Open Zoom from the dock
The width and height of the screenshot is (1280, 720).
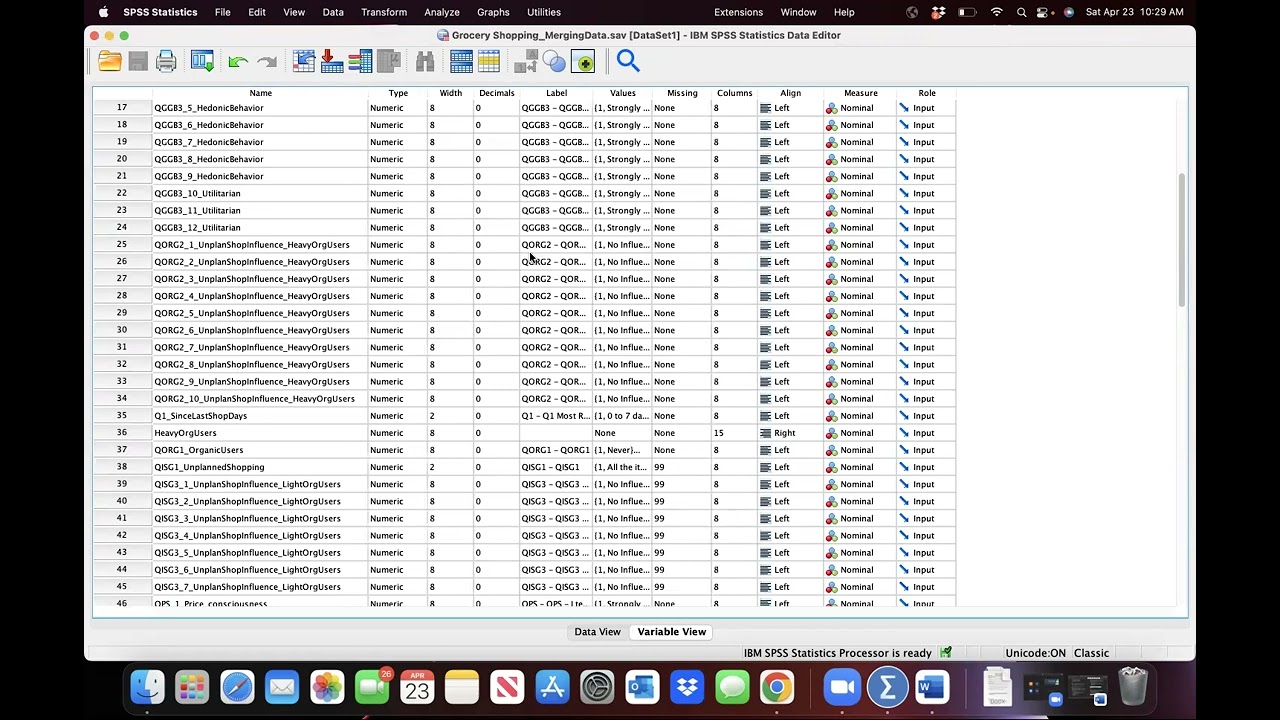pos(842,687)
